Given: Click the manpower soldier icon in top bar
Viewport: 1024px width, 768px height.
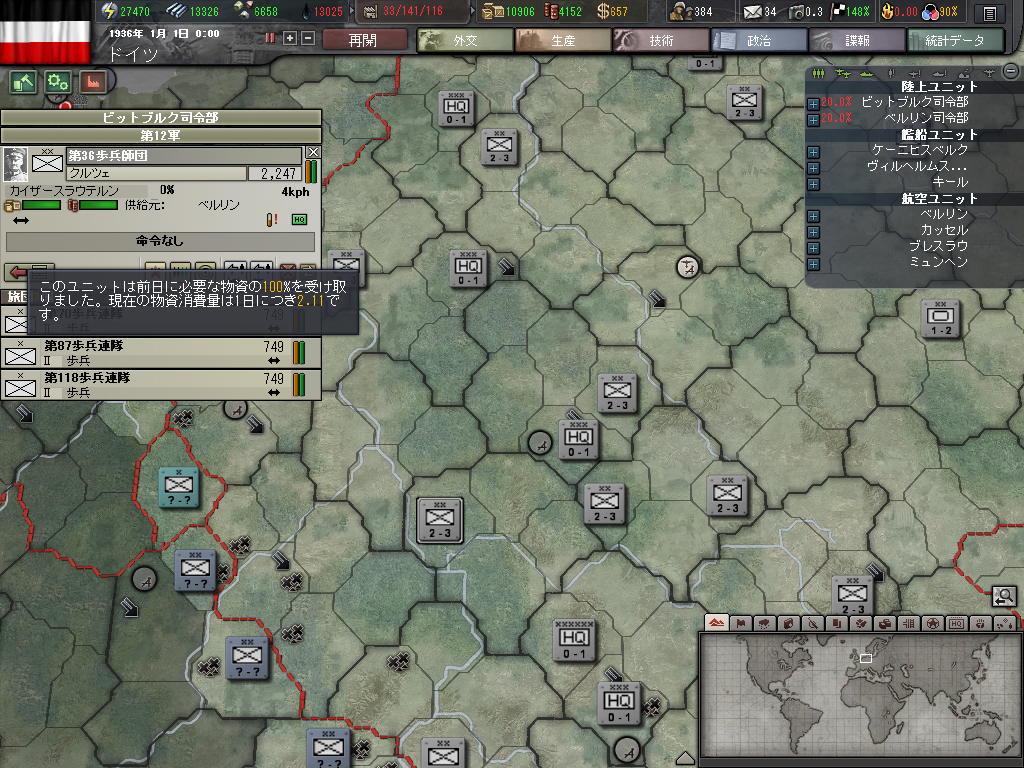Looking at the screenshot, I should tap(681, 11).
